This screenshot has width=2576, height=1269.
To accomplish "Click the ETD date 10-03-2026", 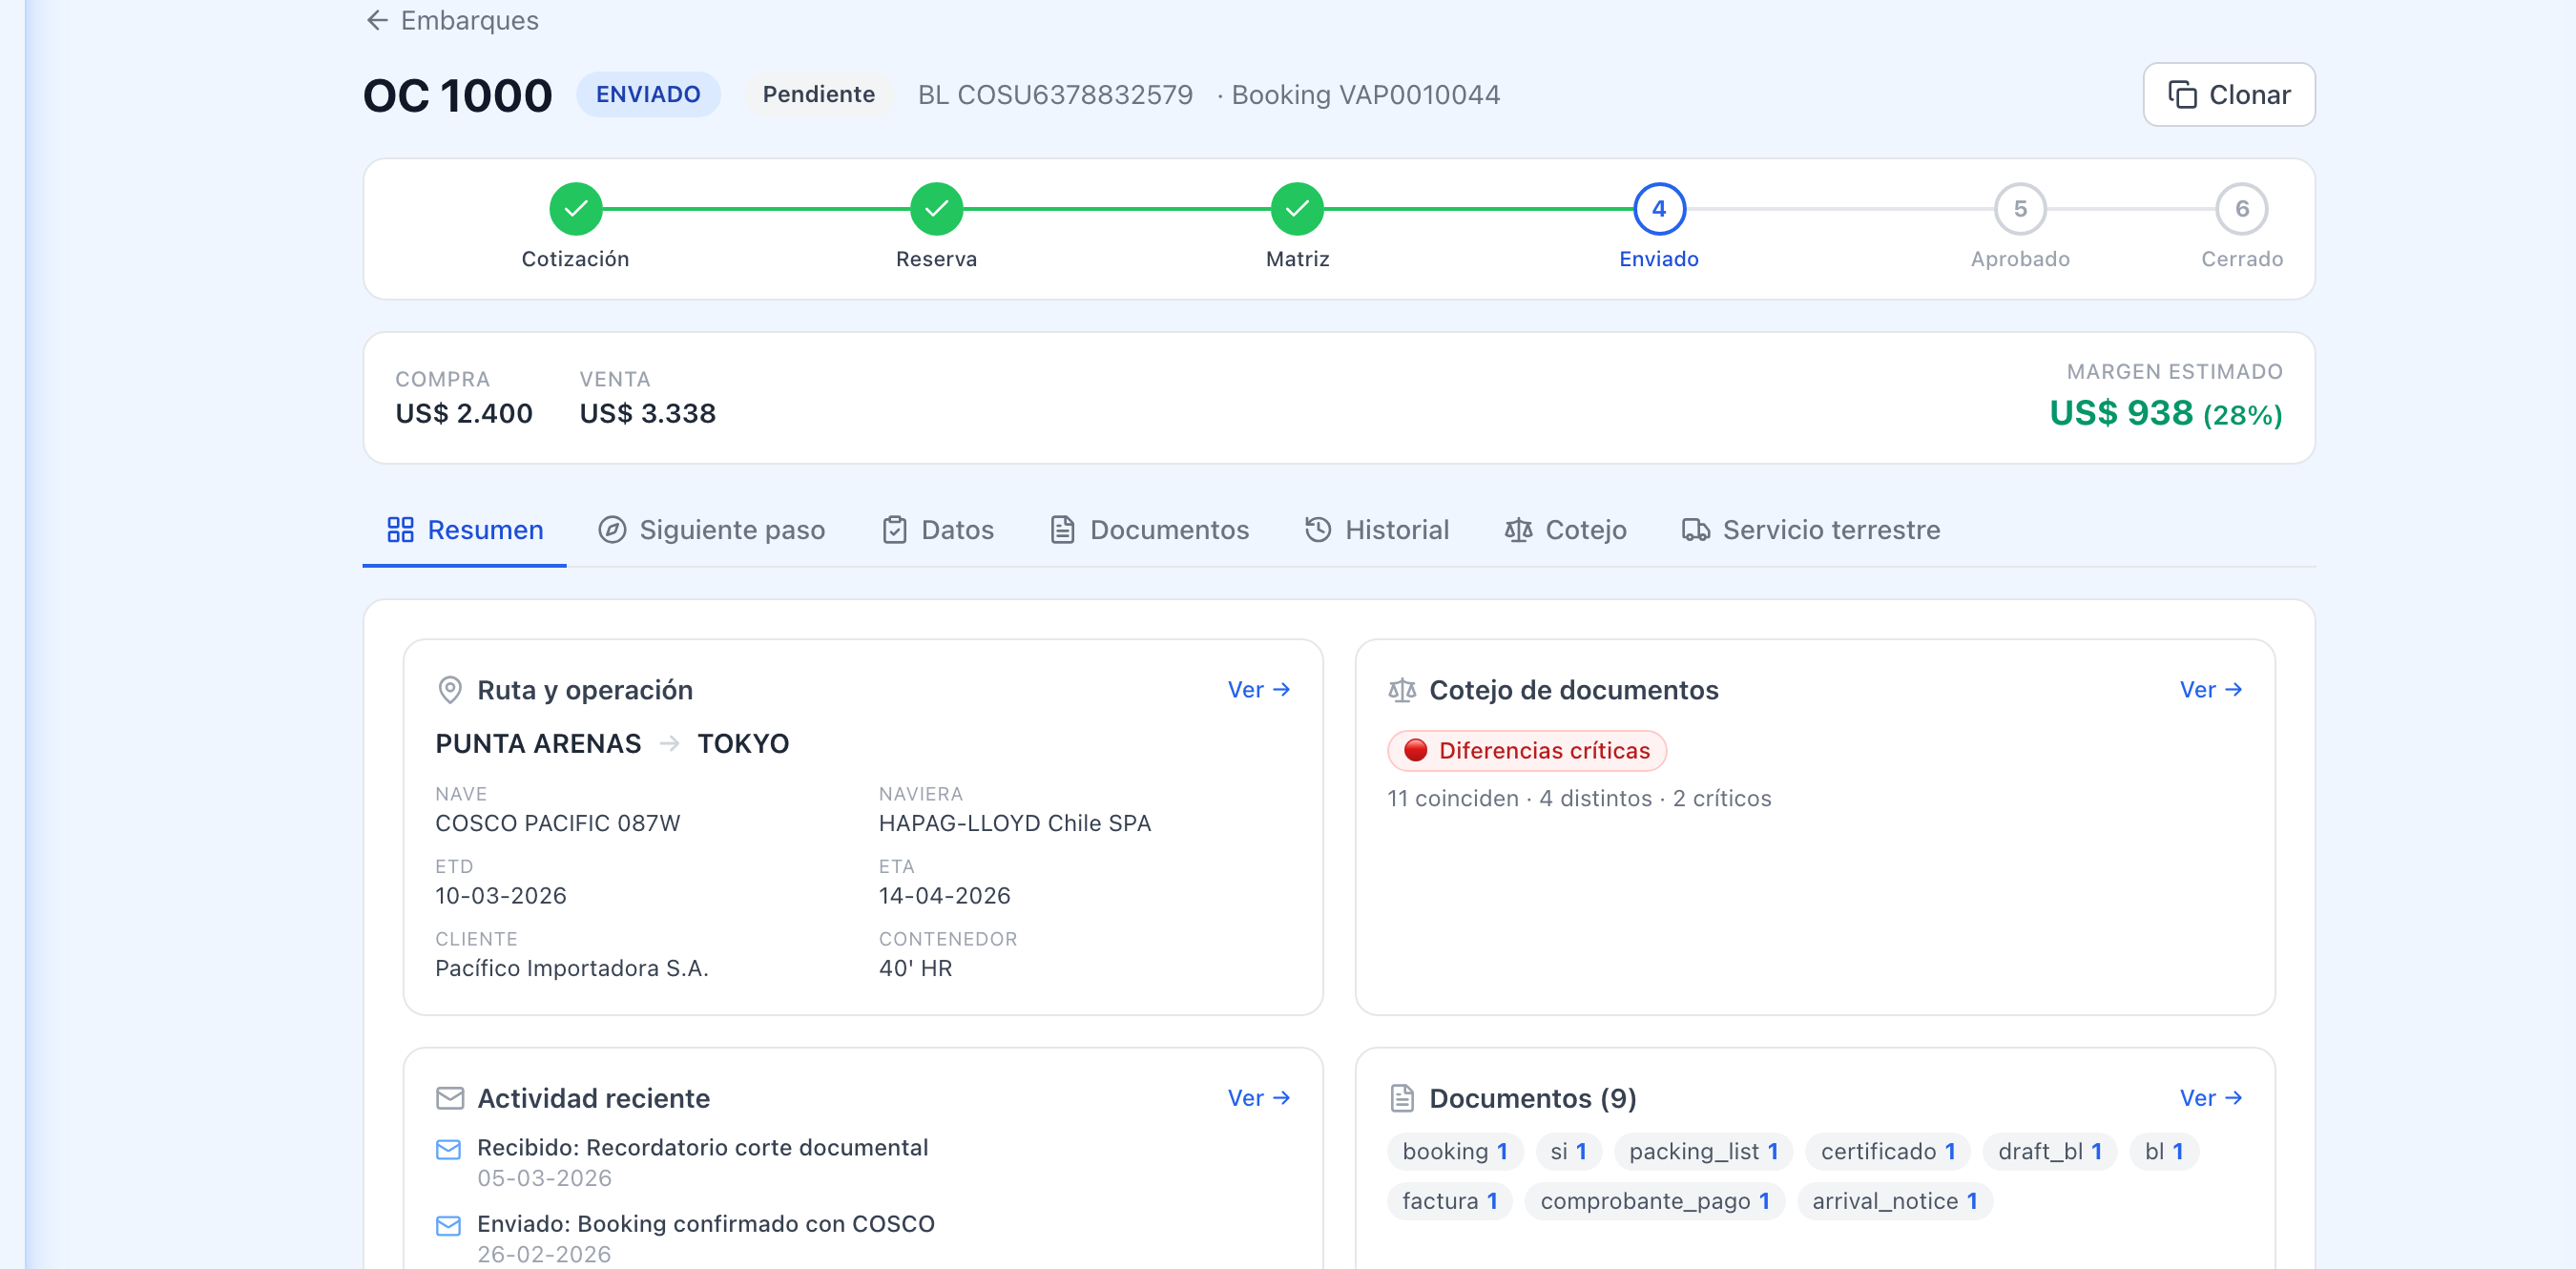I will click(x=500, y=896).
